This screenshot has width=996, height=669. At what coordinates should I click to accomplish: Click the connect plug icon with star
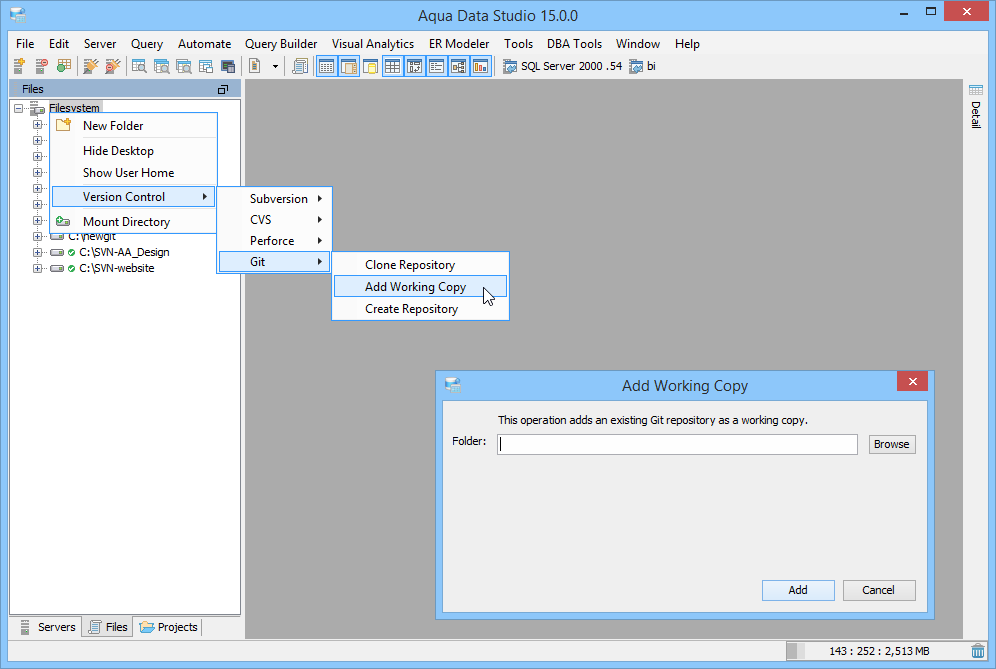coord(90,65)
